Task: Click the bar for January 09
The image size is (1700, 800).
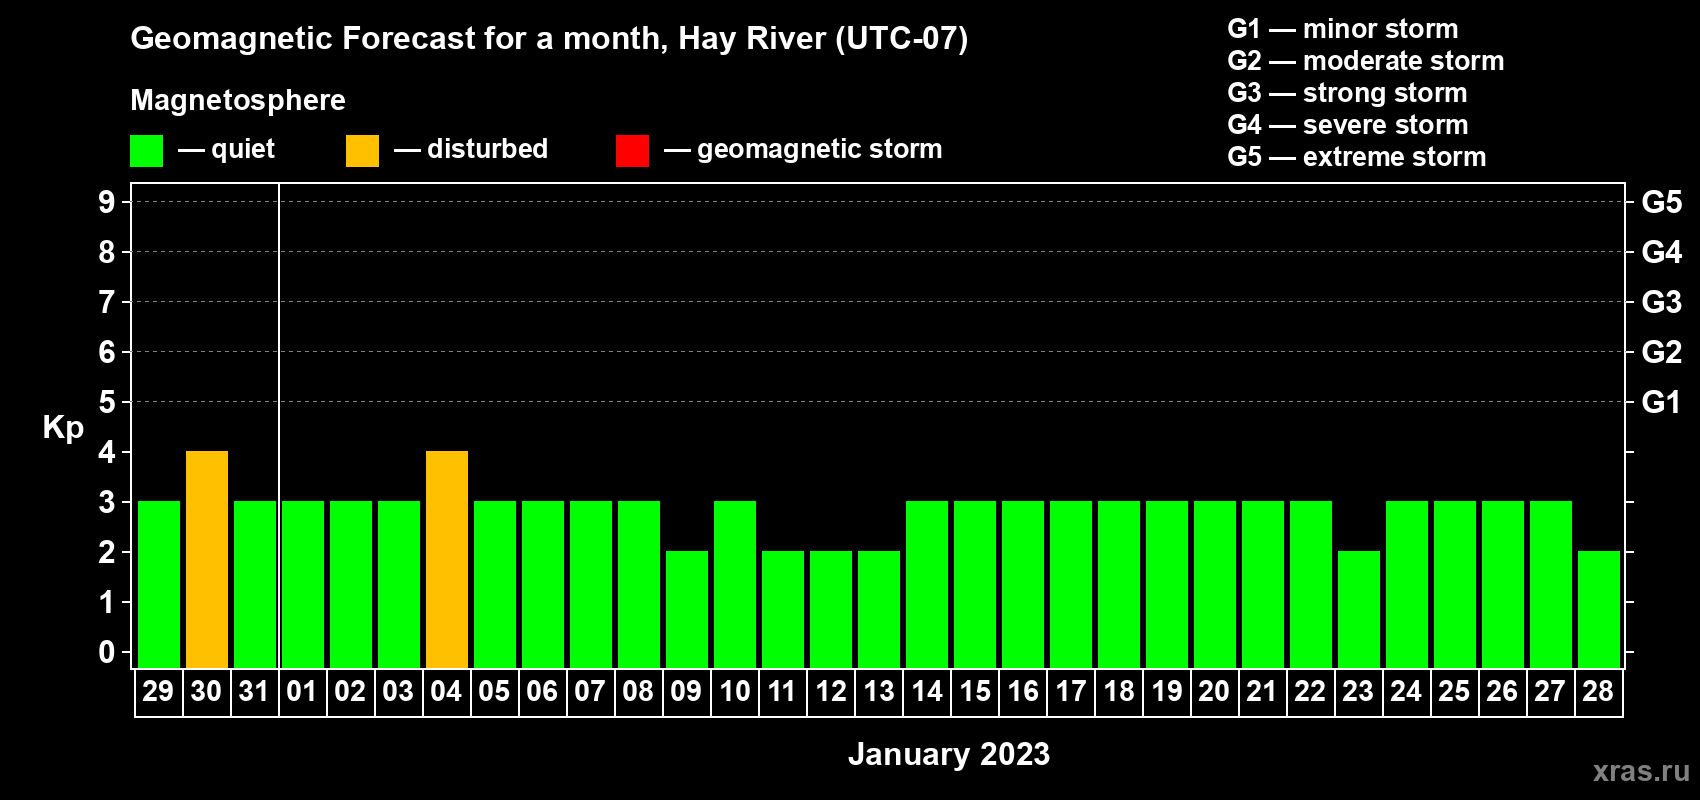Action: coord(687,609)
